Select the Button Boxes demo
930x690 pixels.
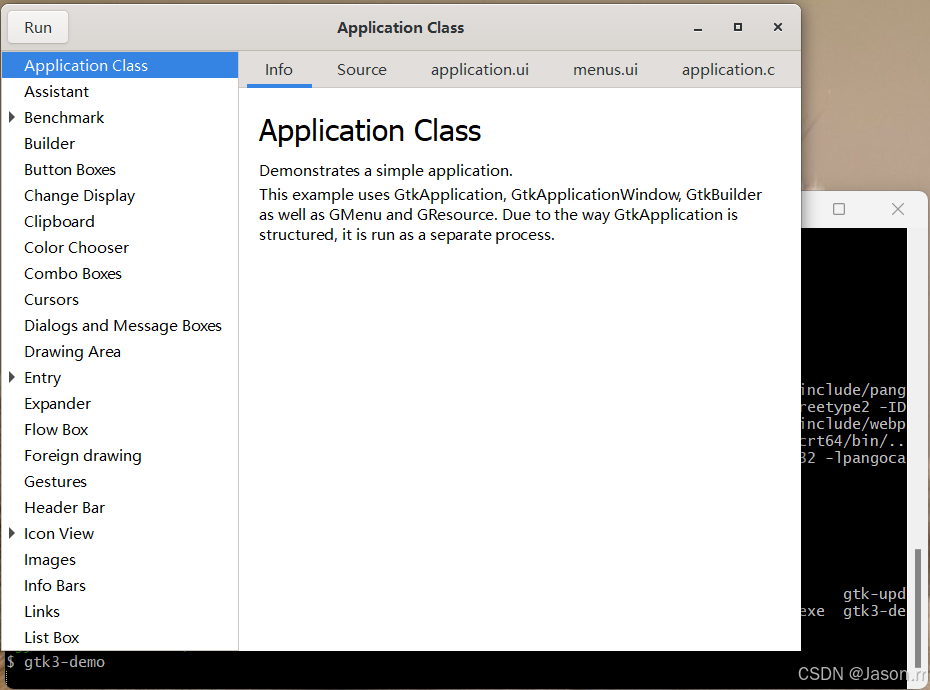click(x=120, y=170)
